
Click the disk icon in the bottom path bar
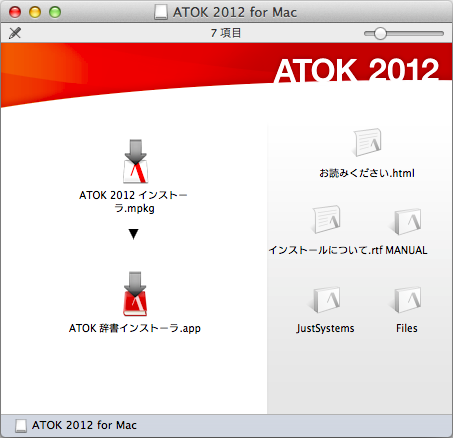pyautogui.click(x=21, y=425)
